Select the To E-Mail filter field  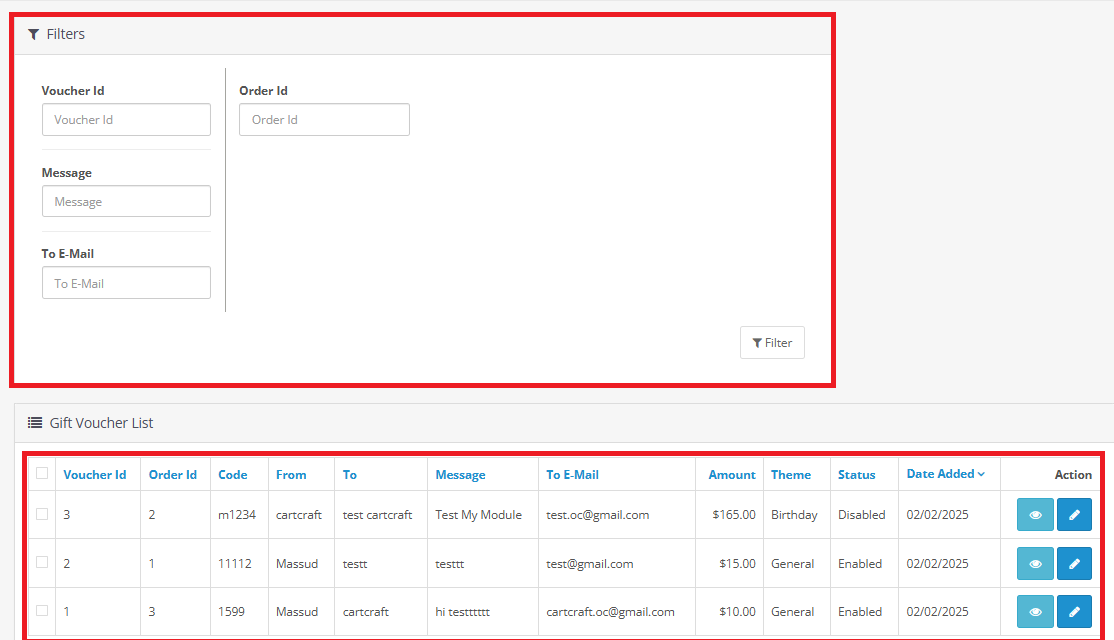pos(126,283)
